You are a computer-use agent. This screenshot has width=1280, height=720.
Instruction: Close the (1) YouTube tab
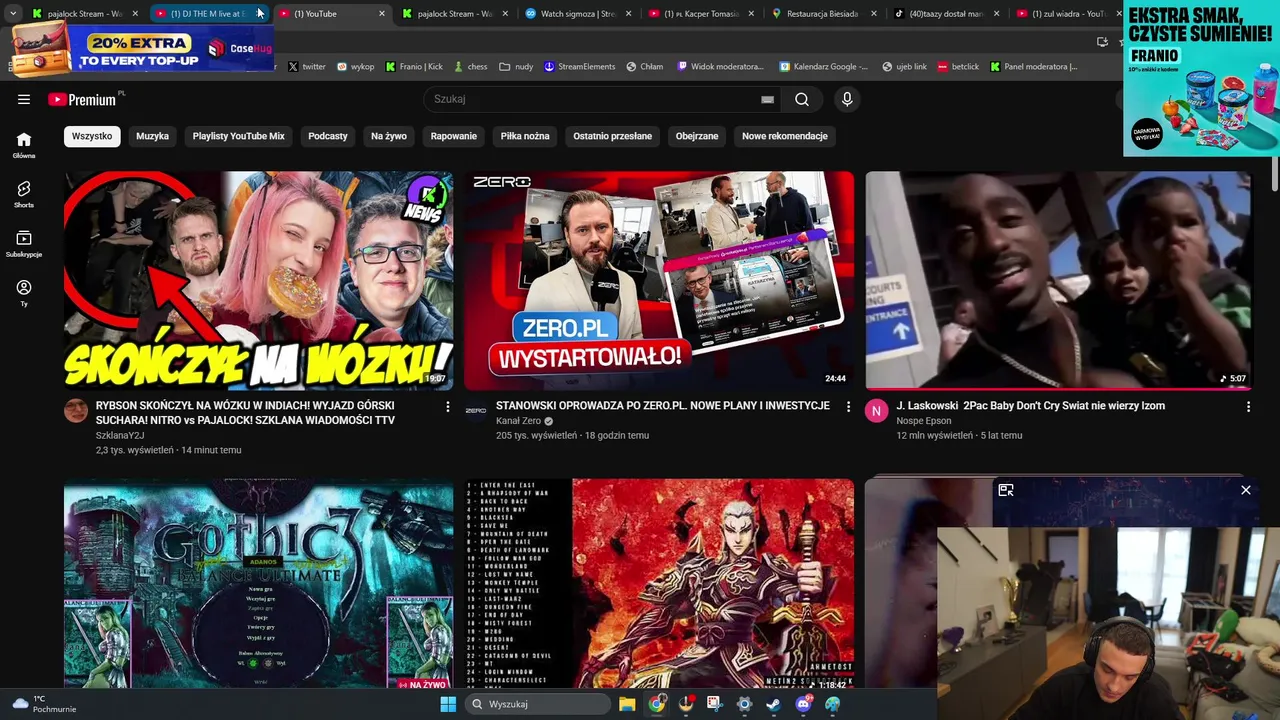pyautogui.click(x=381, y=14)
